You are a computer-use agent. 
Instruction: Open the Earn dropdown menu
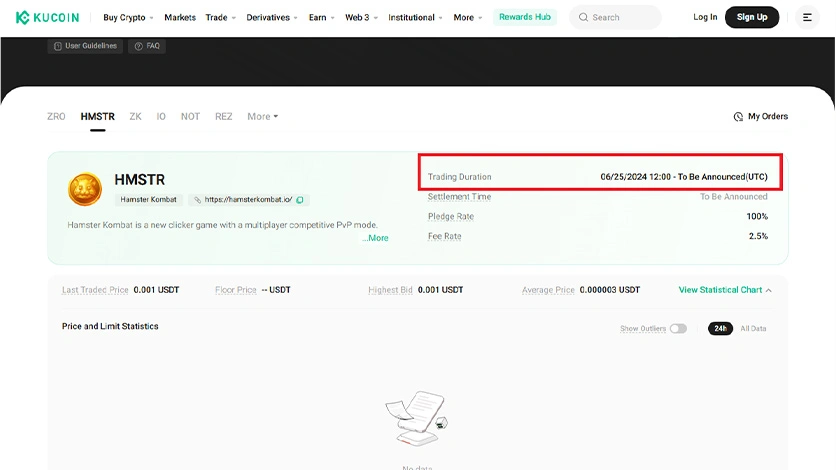[x=321, y=18]
